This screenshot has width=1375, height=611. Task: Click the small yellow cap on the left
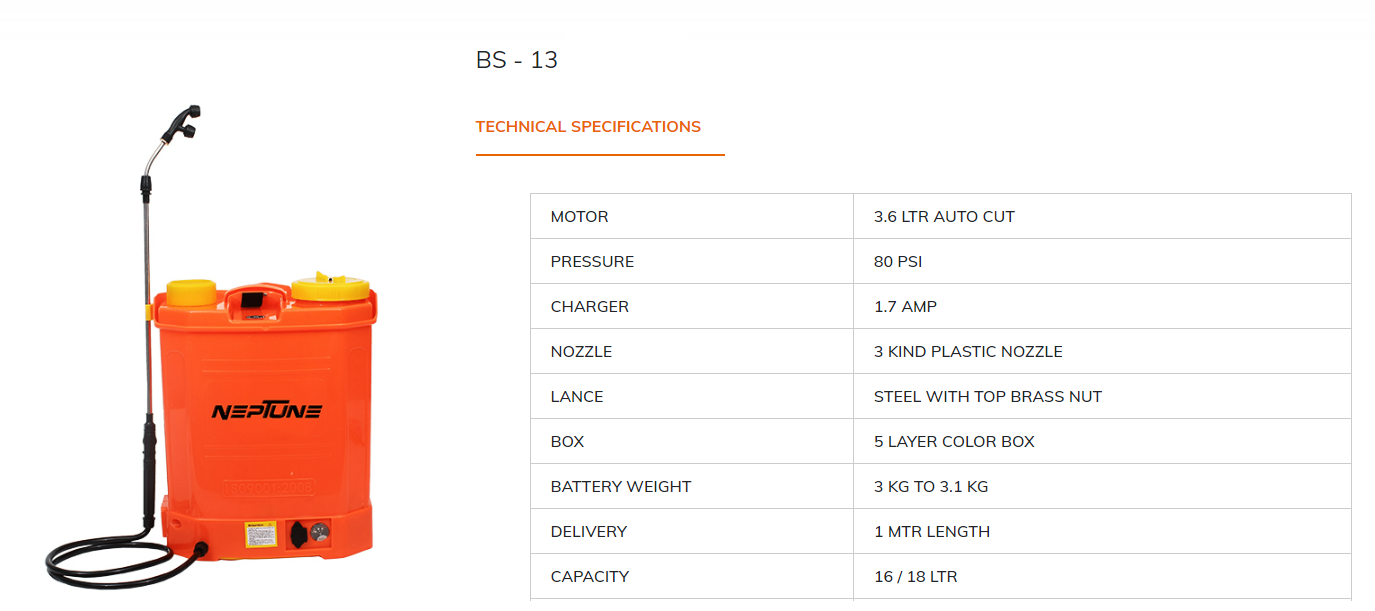[x=191, y=293]
